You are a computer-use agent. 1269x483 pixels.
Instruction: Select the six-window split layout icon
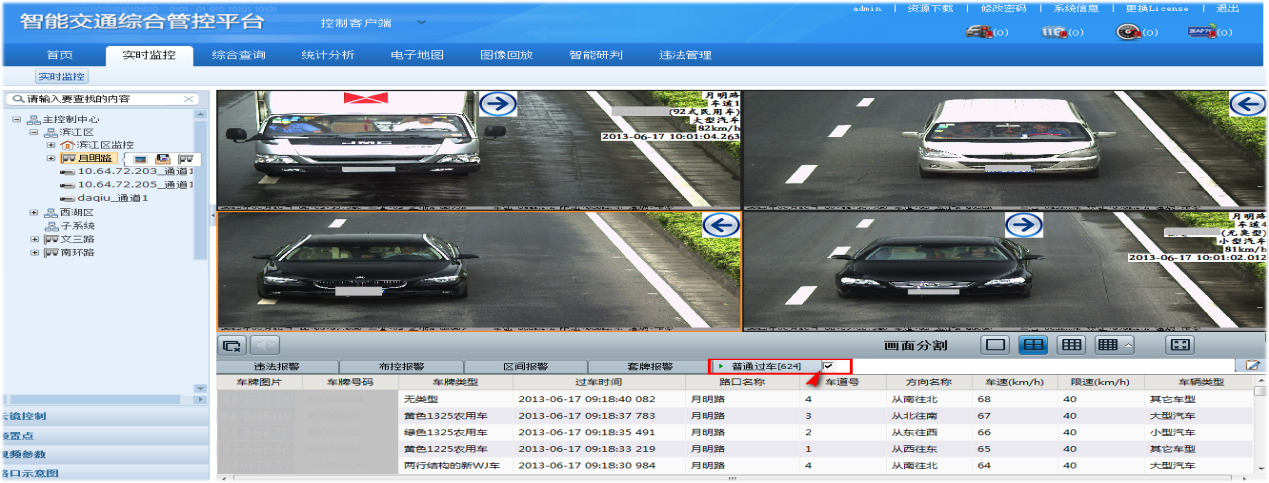click(x=1071, y=345)
